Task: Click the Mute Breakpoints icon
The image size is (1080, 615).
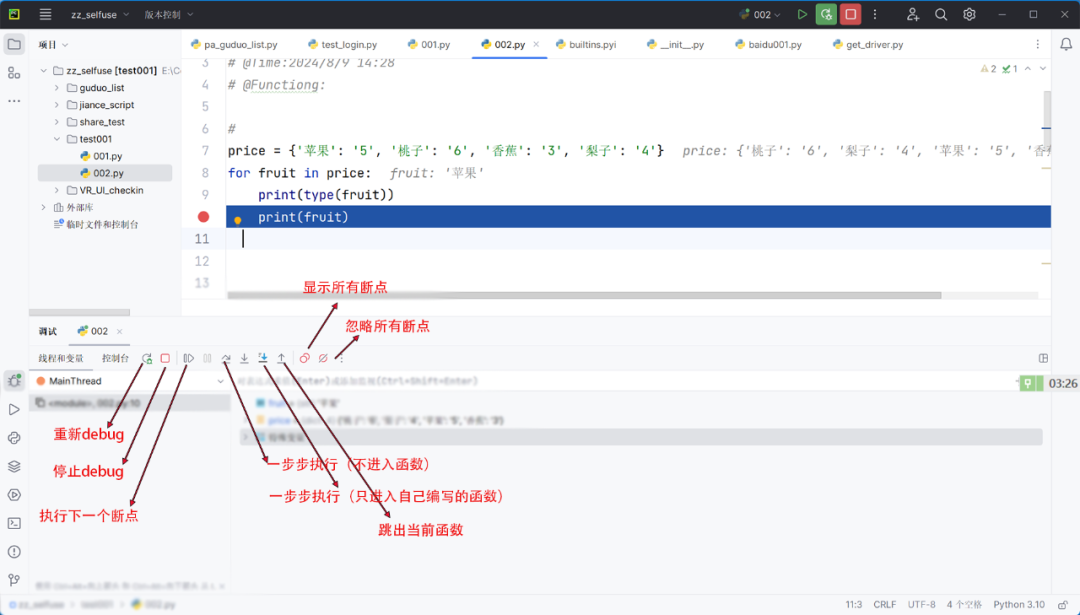Action: (321, 358)
